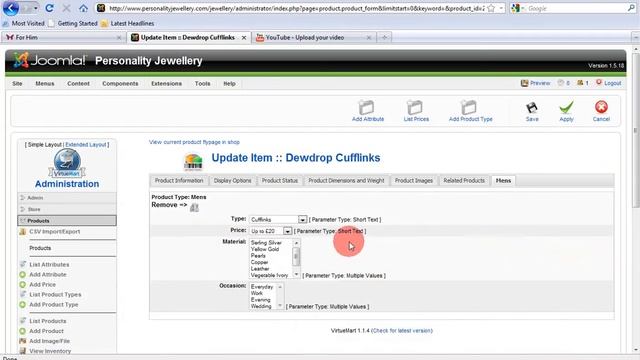This screenshot has width=640, height=360.
Task: Switch to the Product Information tab
Action: tap(179, 180)
